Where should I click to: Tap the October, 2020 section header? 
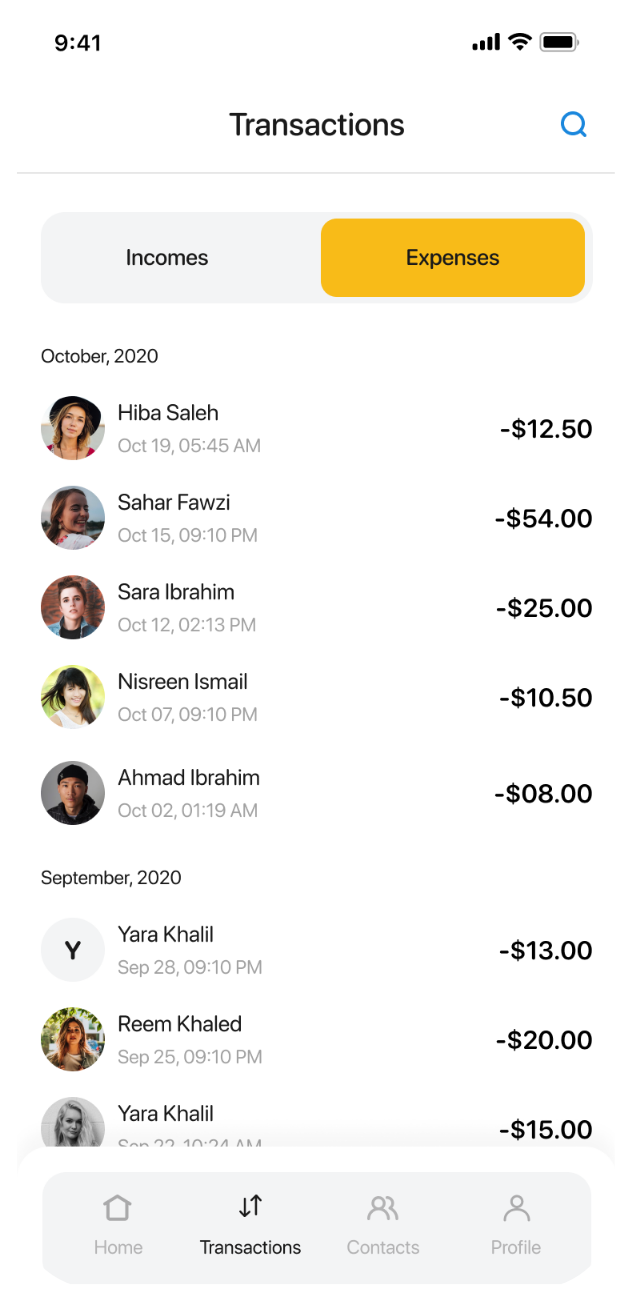[99, 356]
